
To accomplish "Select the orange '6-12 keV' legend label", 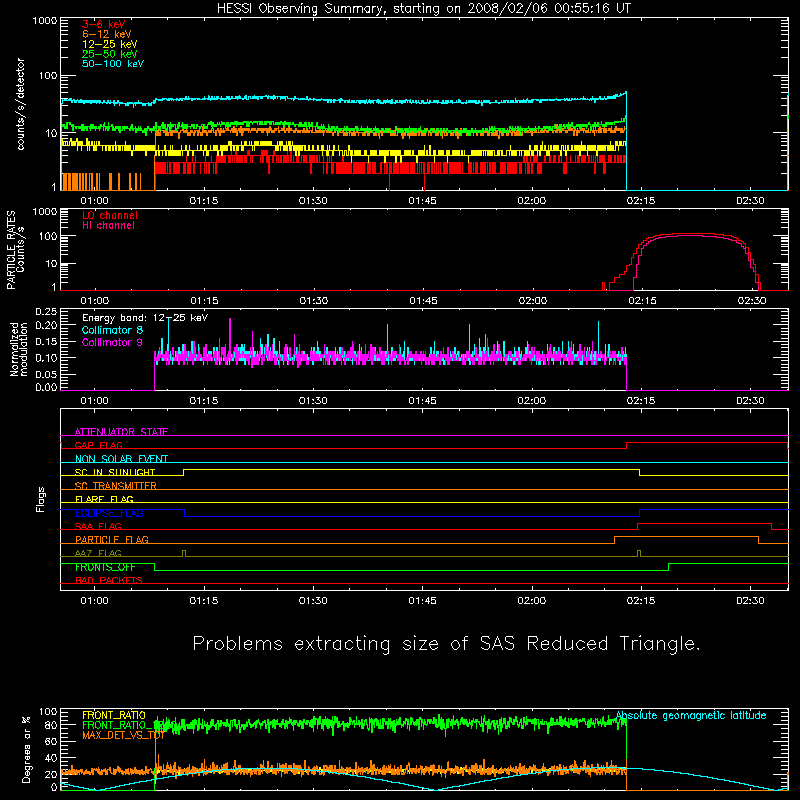I will (x=107, y=34).
